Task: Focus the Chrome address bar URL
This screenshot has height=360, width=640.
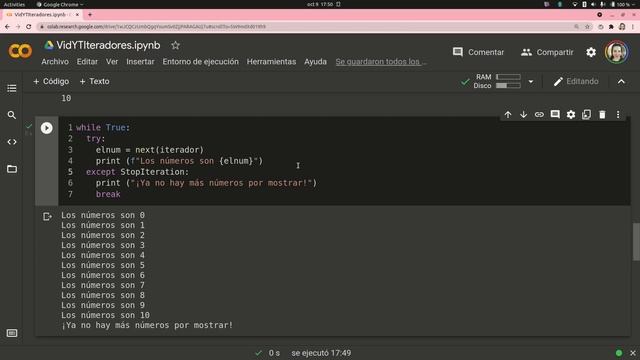Action: coord(156,27)
